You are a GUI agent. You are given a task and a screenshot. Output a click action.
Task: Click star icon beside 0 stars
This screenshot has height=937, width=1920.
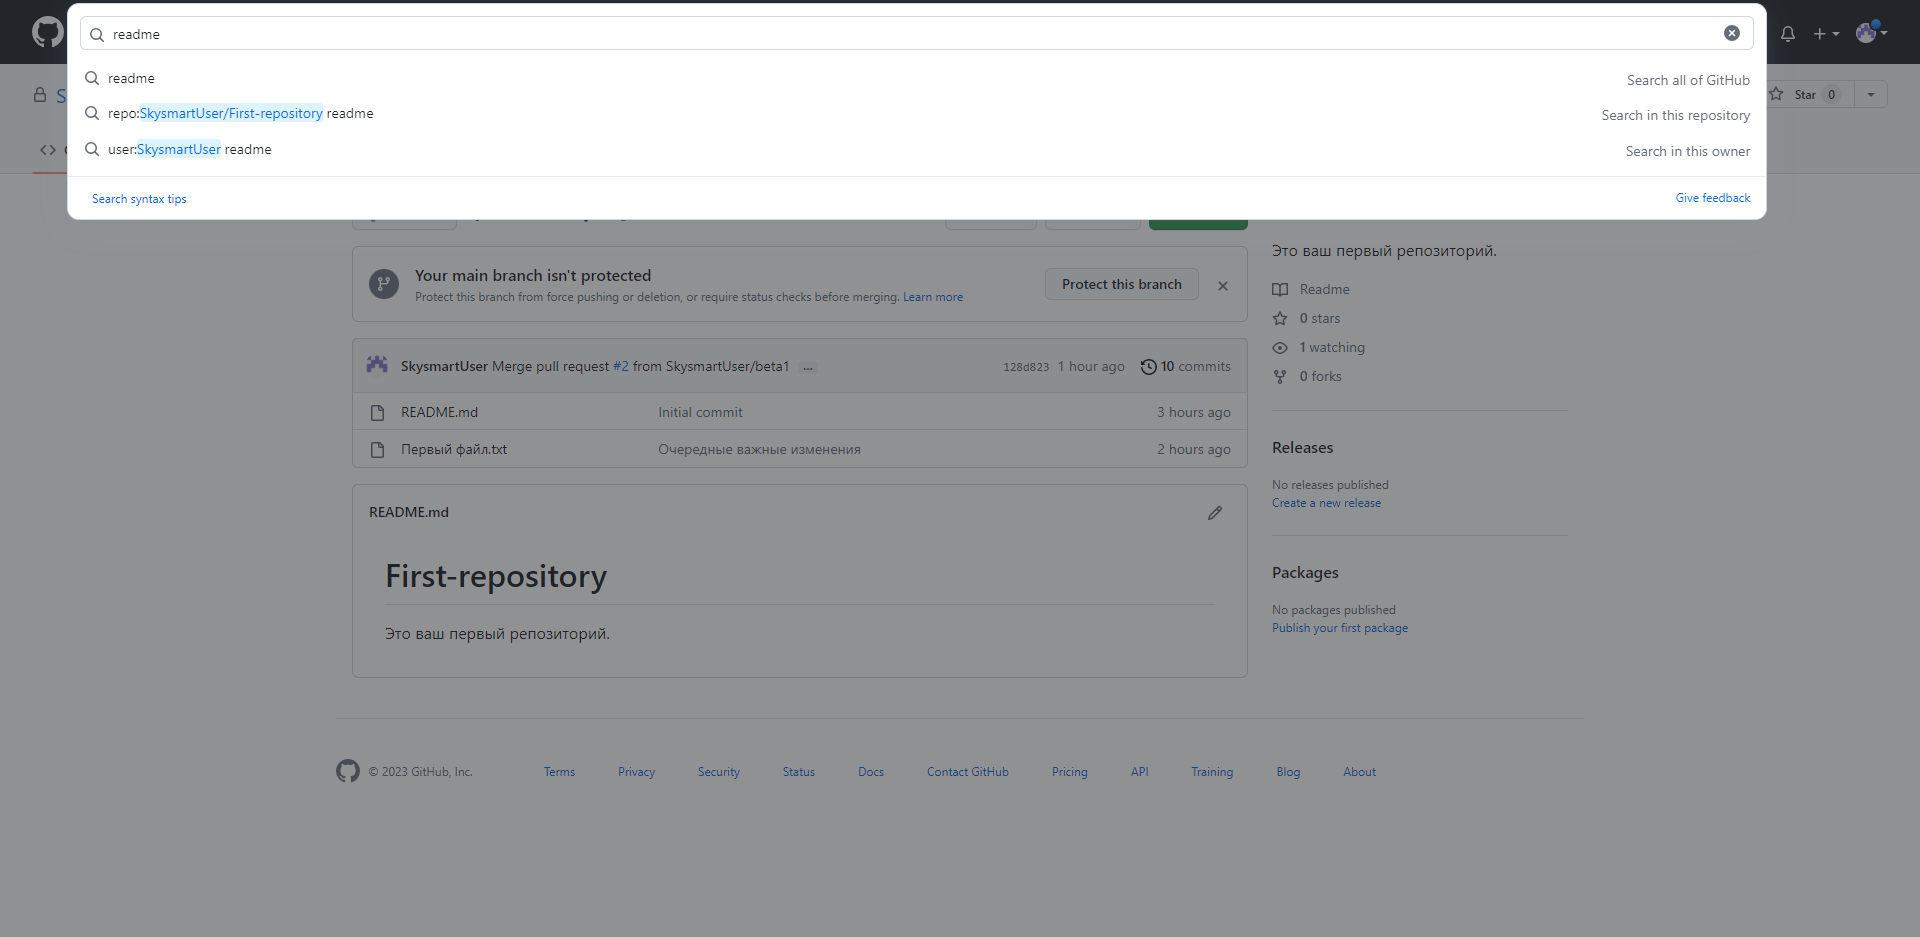tap(1280, 319)
